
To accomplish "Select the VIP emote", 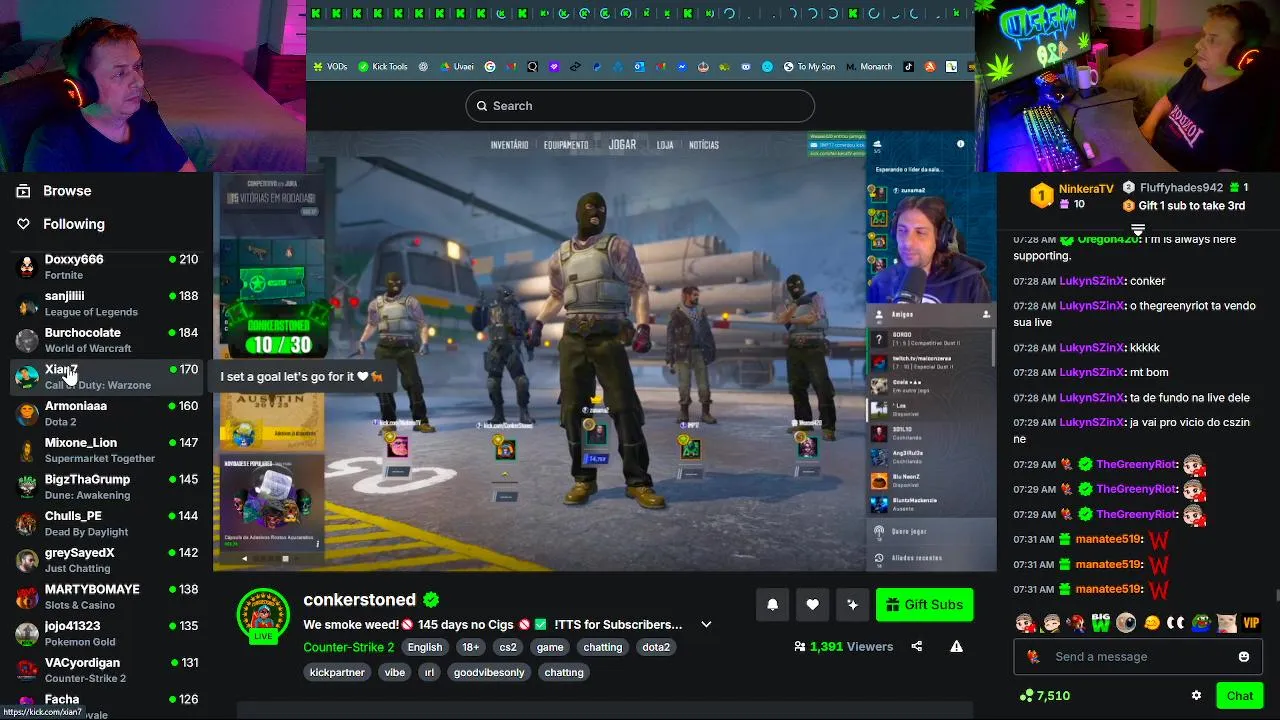I will click(1252, 623).
